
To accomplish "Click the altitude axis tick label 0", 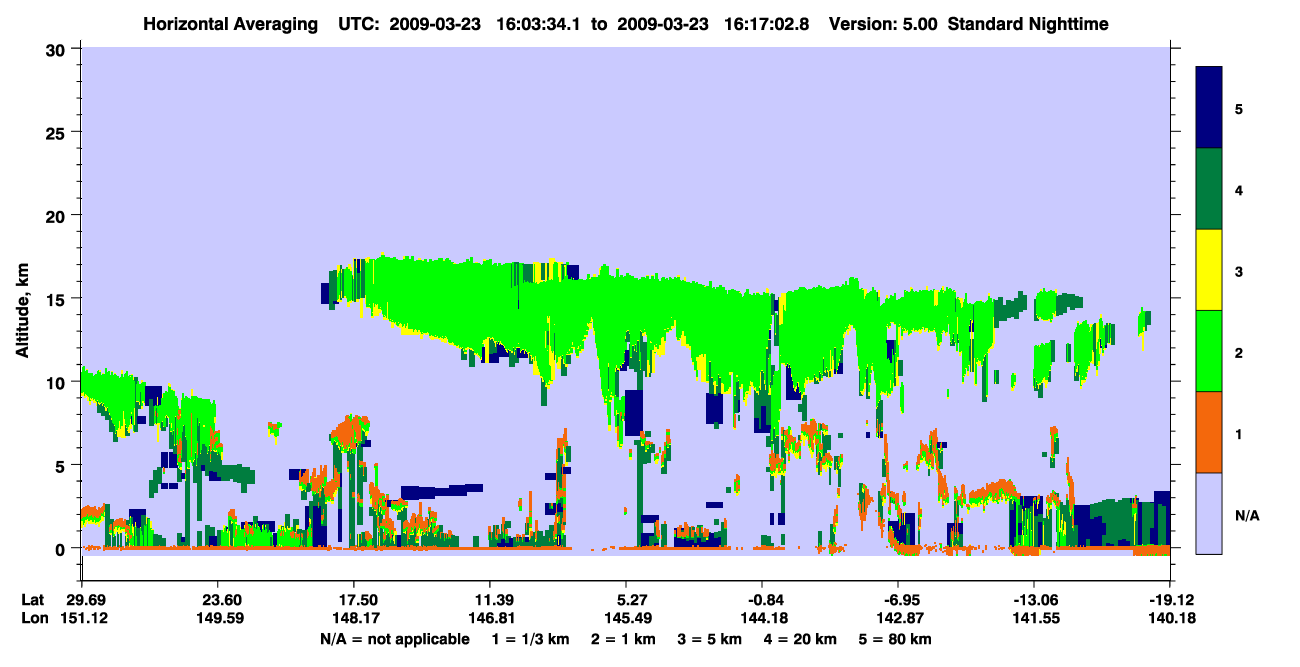I will coord(63,548).
